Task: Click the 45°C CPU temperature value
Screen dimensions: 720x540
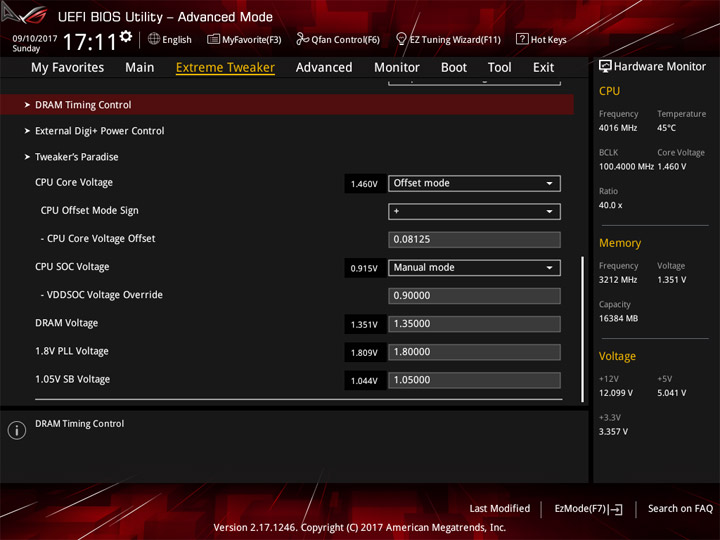Action: [666, 128]
